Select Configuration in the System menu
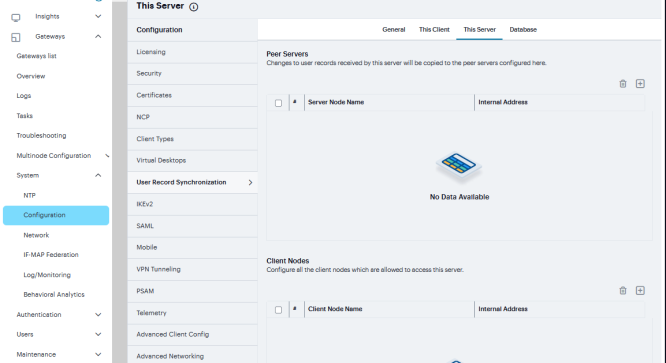 click(x=56, y=215)
